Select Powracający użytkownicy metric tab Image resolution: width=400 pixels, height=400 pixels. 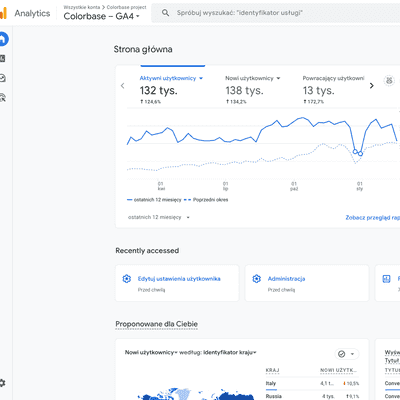pyautogui.click(x=333, y=90)
